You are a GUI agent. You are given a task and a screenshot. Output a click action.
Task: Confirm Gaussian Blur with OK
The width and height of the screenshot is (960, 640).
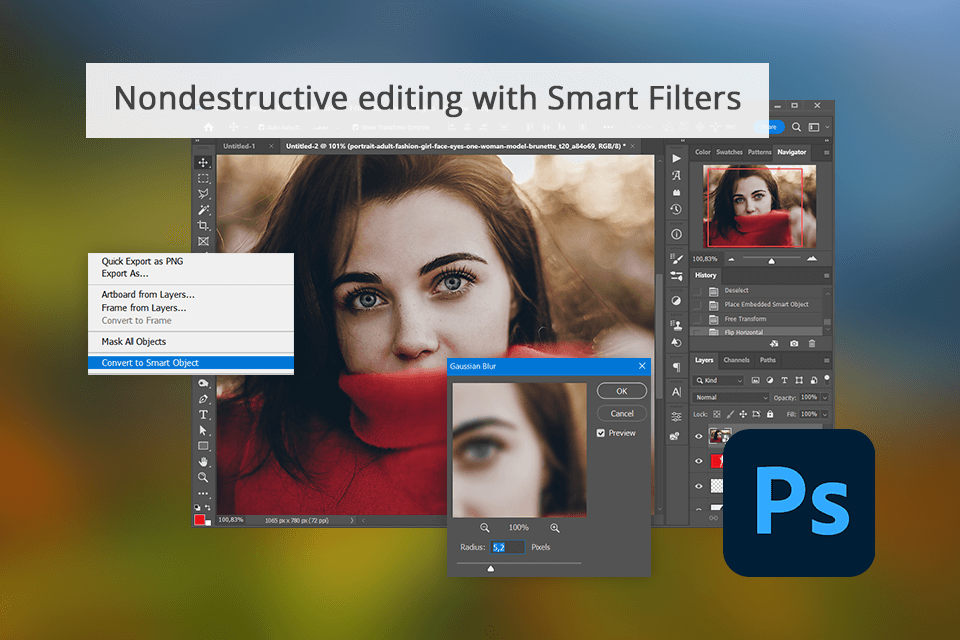[x=621, y=391]
